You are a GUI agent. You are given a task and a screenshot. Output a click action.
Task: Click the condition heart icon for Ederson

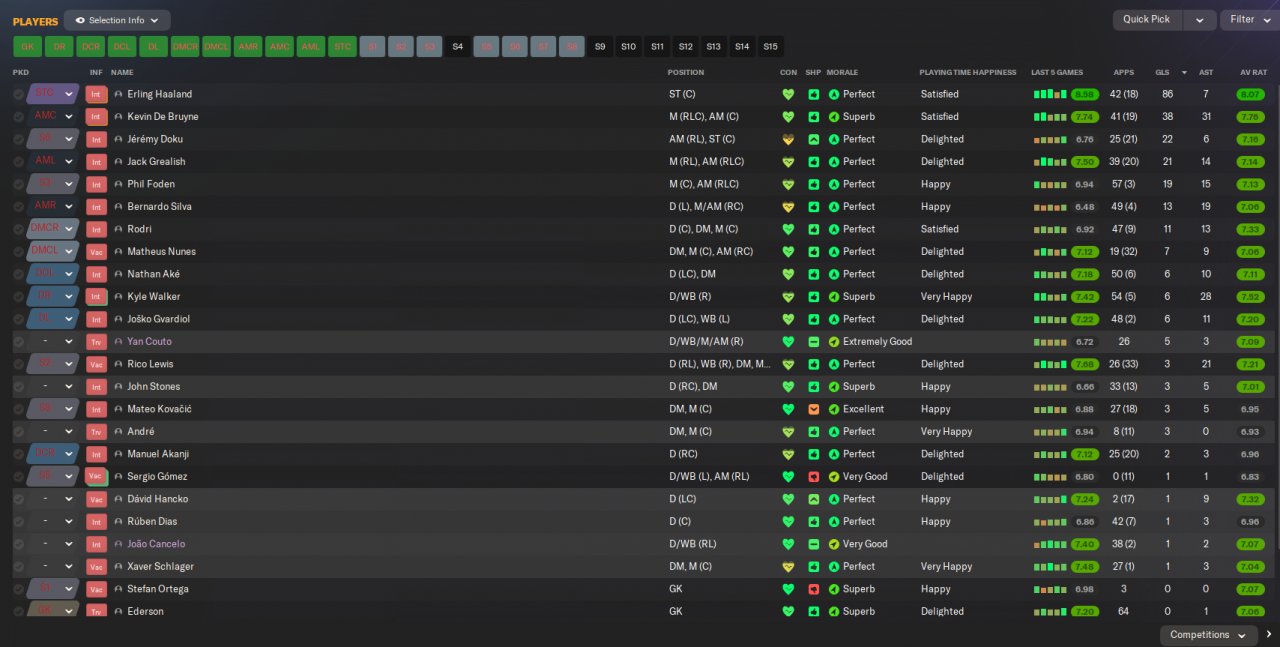pyautogui.click(x=788, y=612)
